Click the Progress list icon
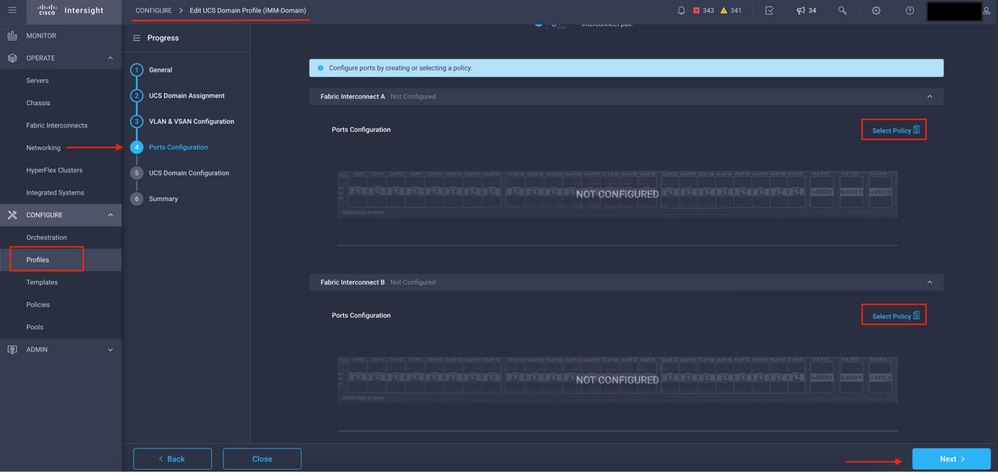The height and width of the screenshot is (473, 998). pos(136,38)
